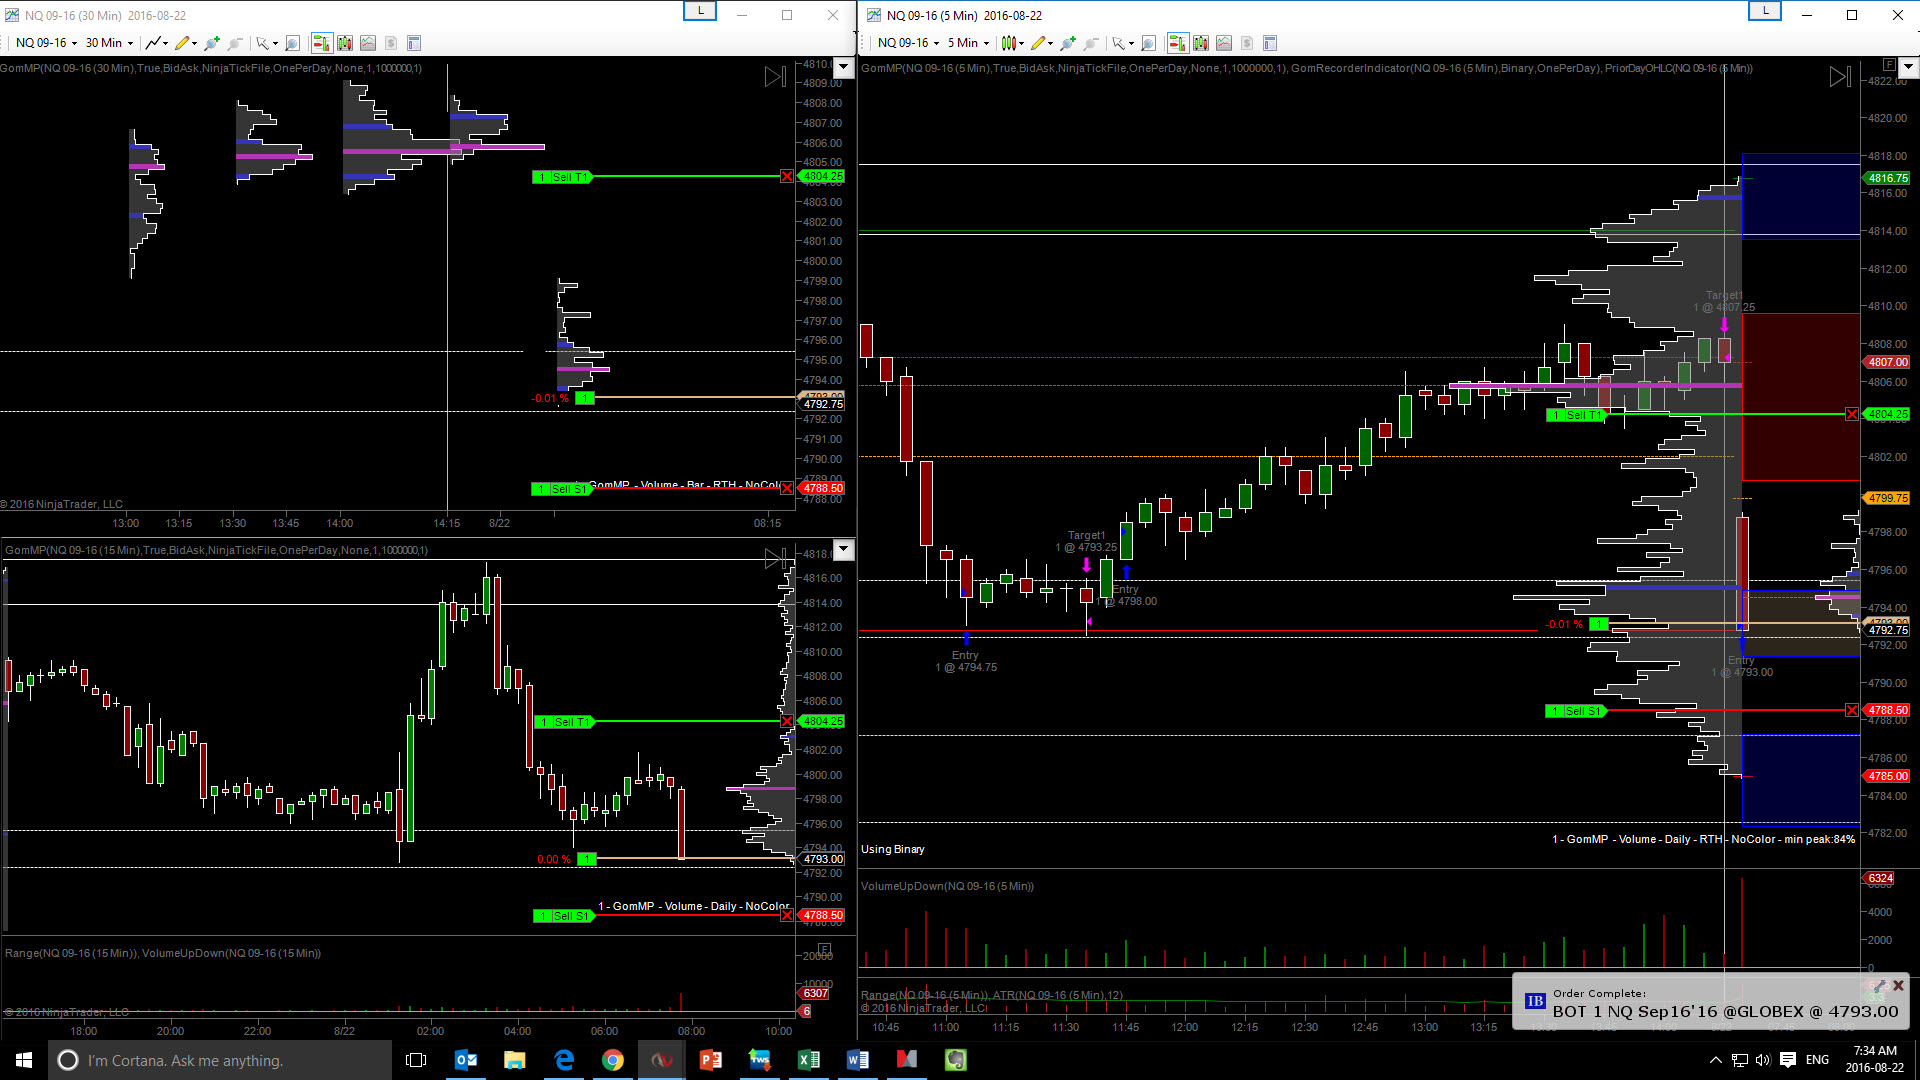This screenshot has height=1080, width=1920.
Task: Pin the Order Complete notification
Action: click(1879, 986)
